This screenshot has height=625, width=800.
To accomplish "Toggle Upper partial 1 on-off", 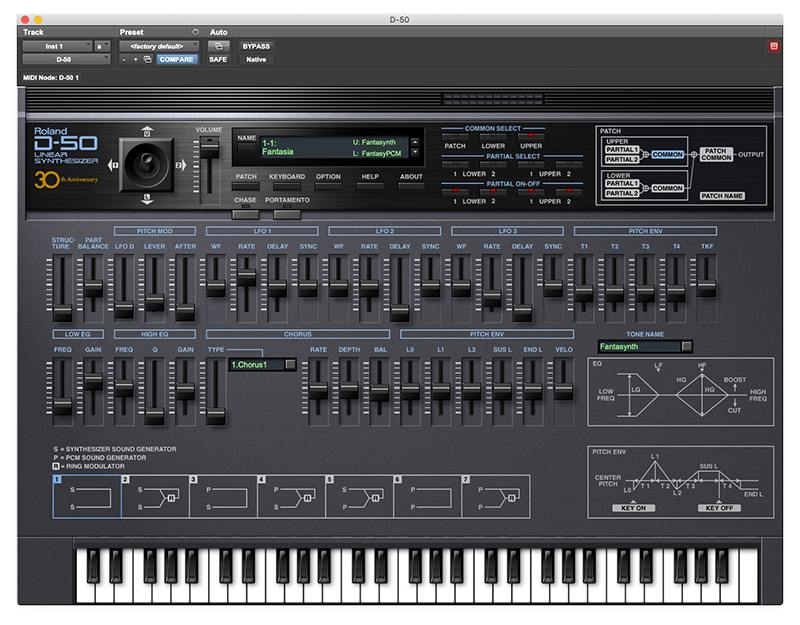I will [531, 192].
